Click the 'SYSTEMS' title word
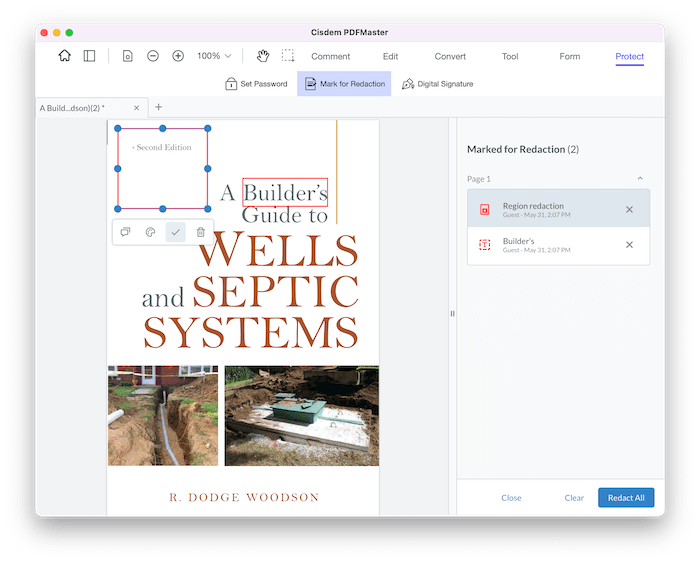 (251, 332)
